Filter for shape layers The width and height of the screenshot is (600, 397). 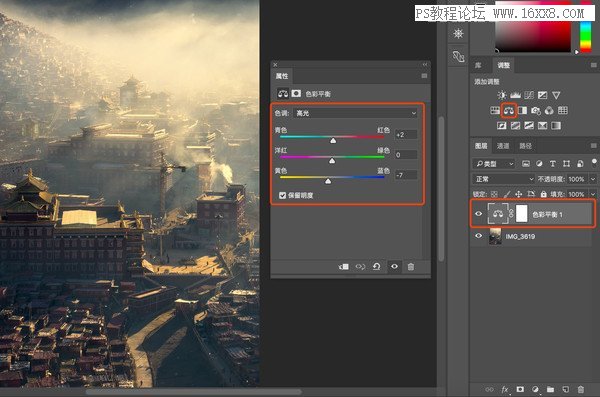pyautogui.click(x=566, y=164)
